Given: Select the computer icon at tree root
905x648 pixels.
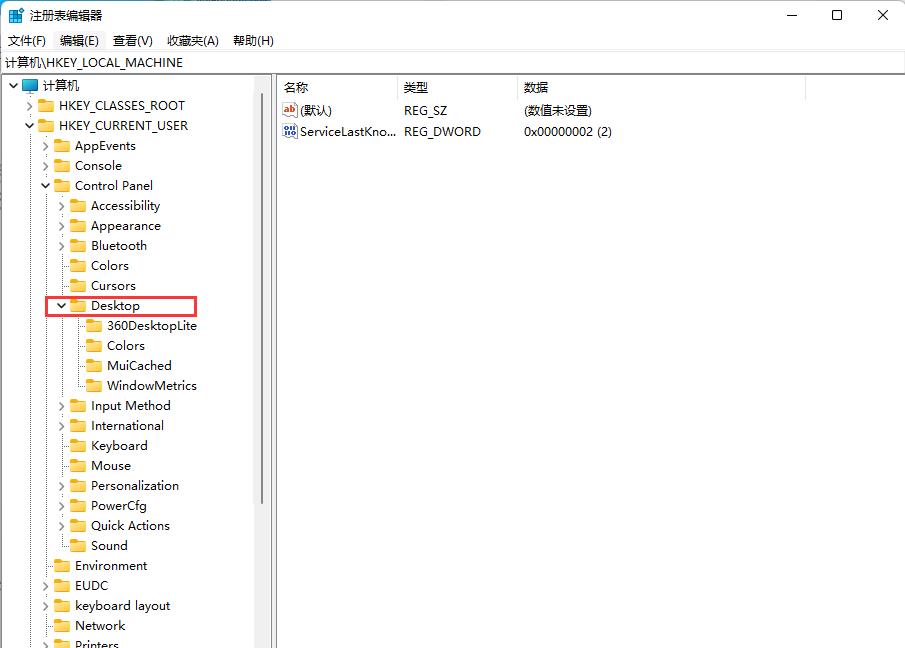Looking at the screenshot, I should tap(30, 86).
